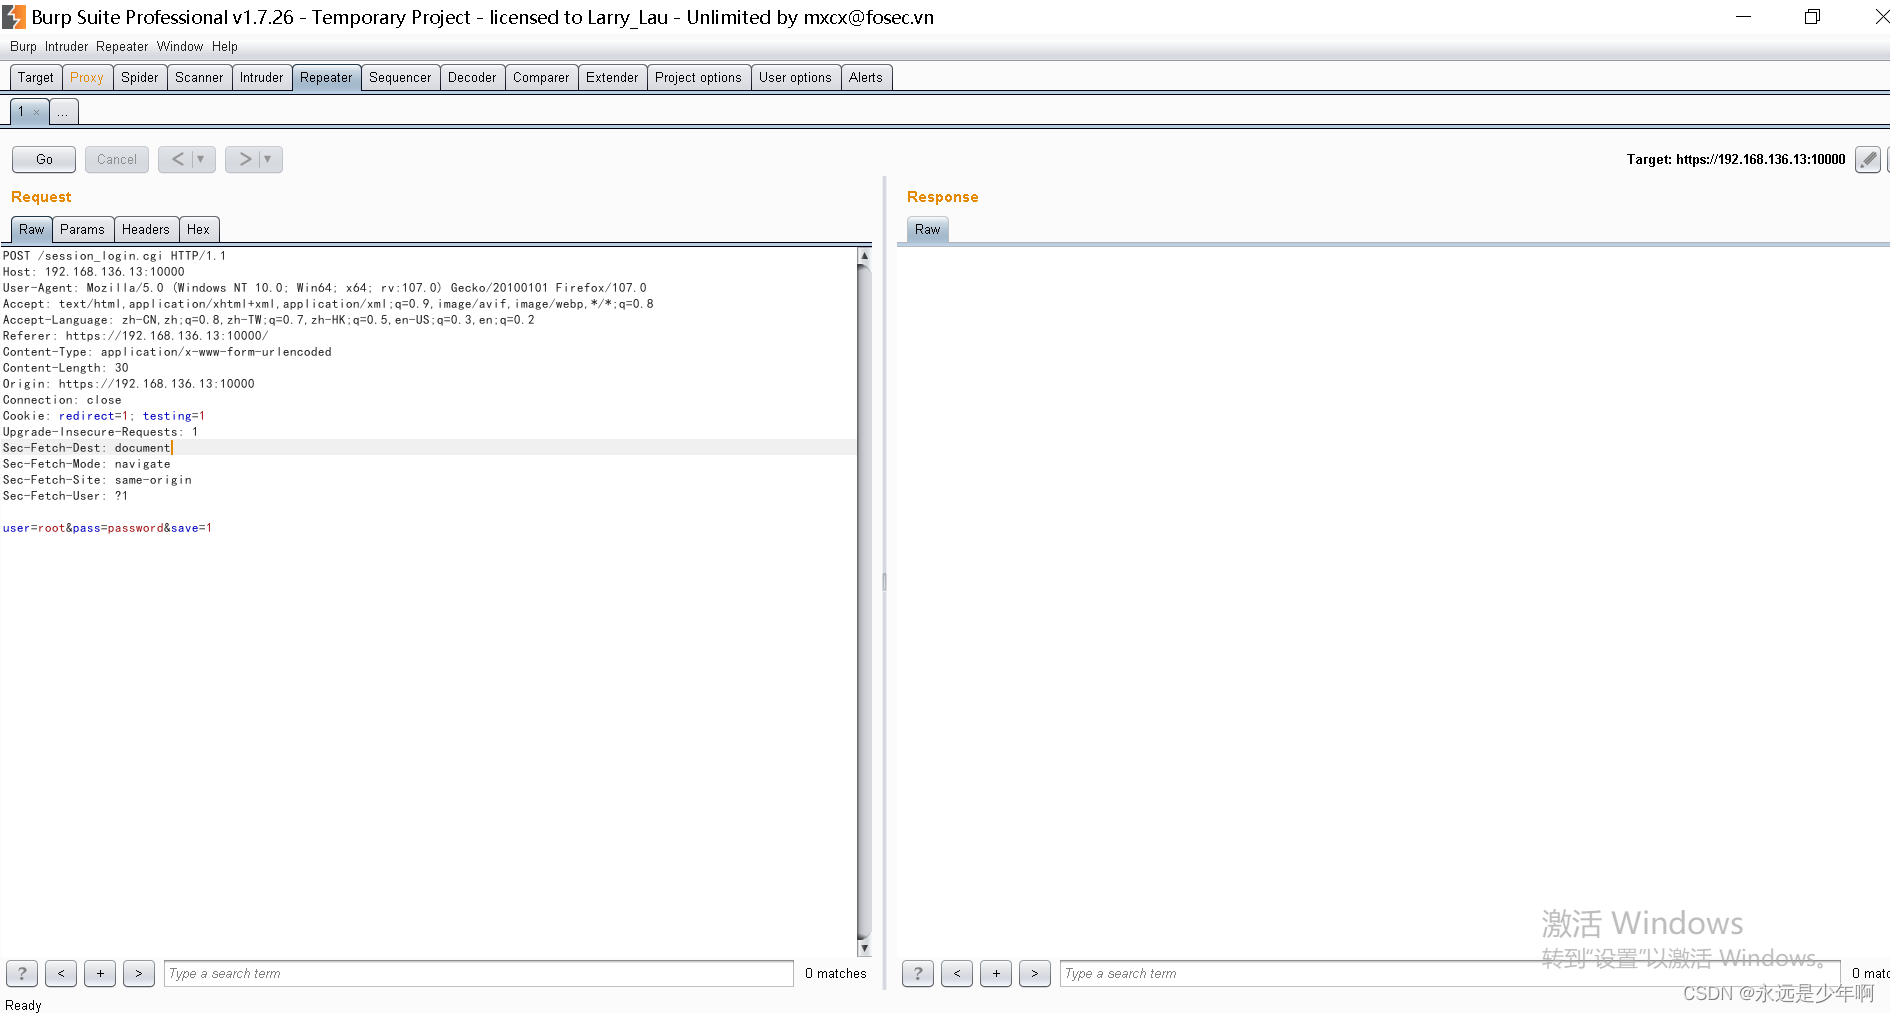Switch to the Spider tab
Viewport: 1890px width, 1013px height.
point(140,77)
